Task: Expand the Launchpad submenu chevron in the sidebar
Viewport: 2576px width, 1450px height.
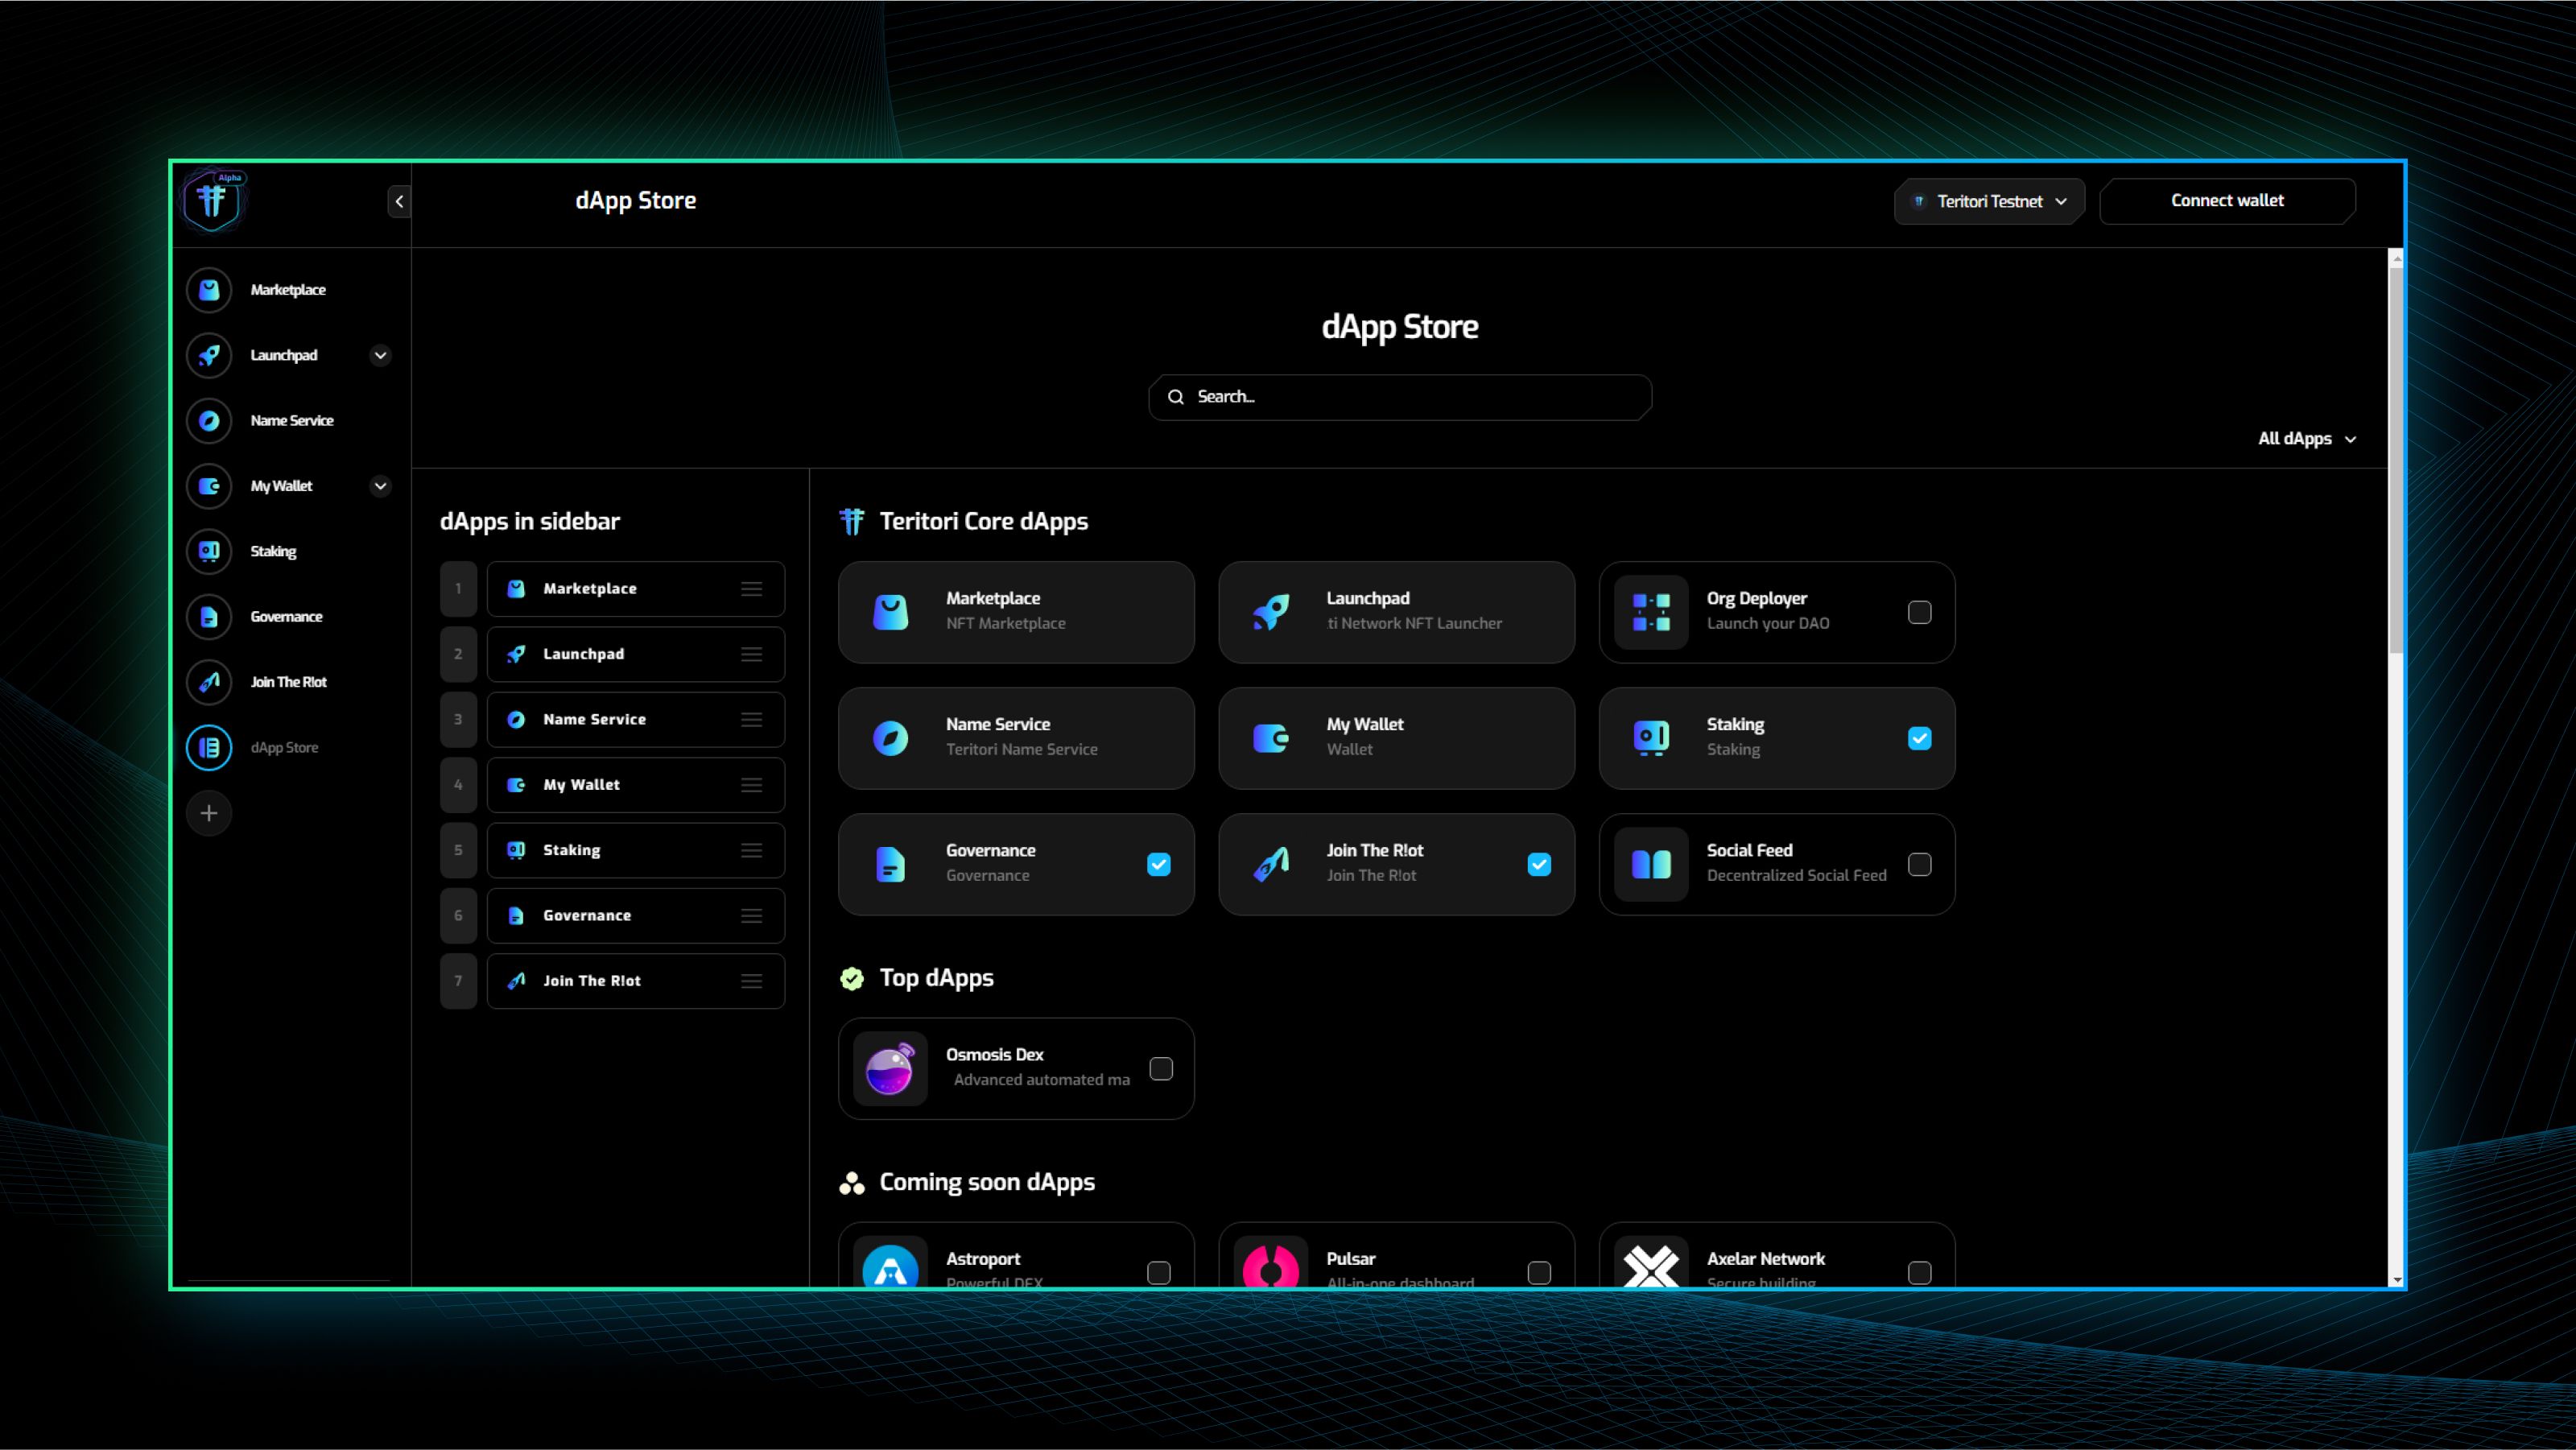Action: click(380, 356)
